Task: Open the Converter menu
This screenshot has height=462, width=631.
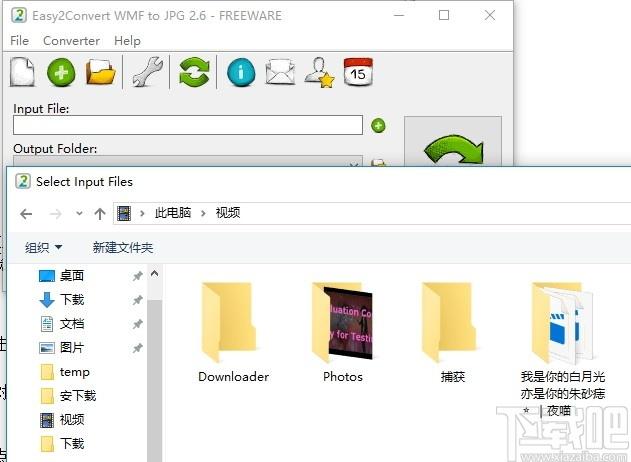Action: click(71, 41)
